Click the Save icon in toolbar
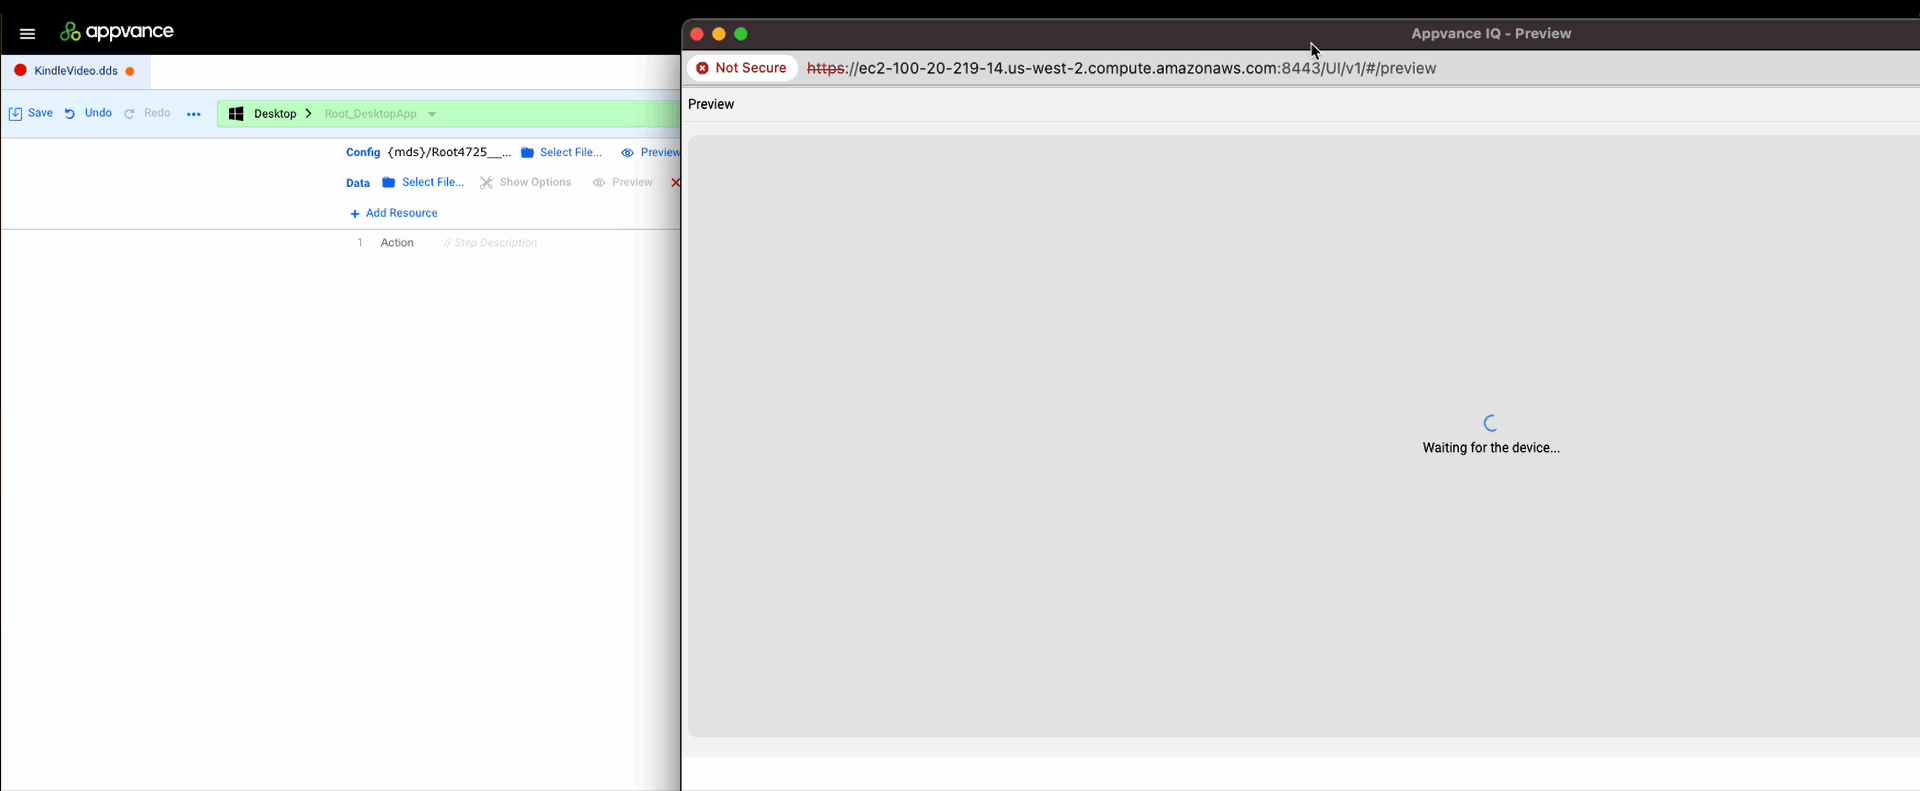 (x=16, y=114)
